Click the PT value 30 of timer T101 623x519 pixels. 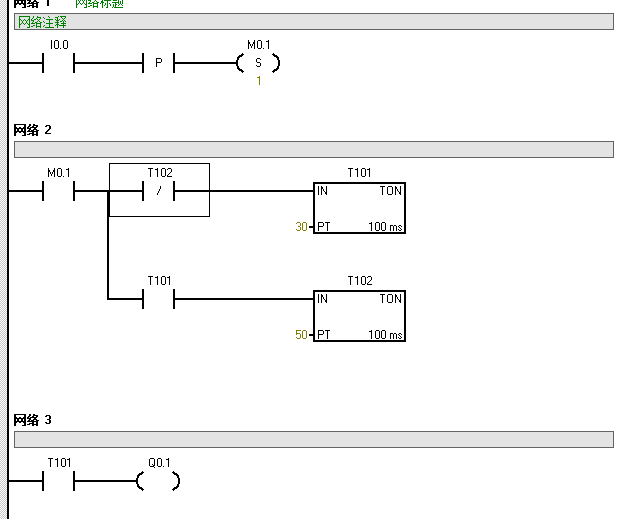tap(301, 227)
